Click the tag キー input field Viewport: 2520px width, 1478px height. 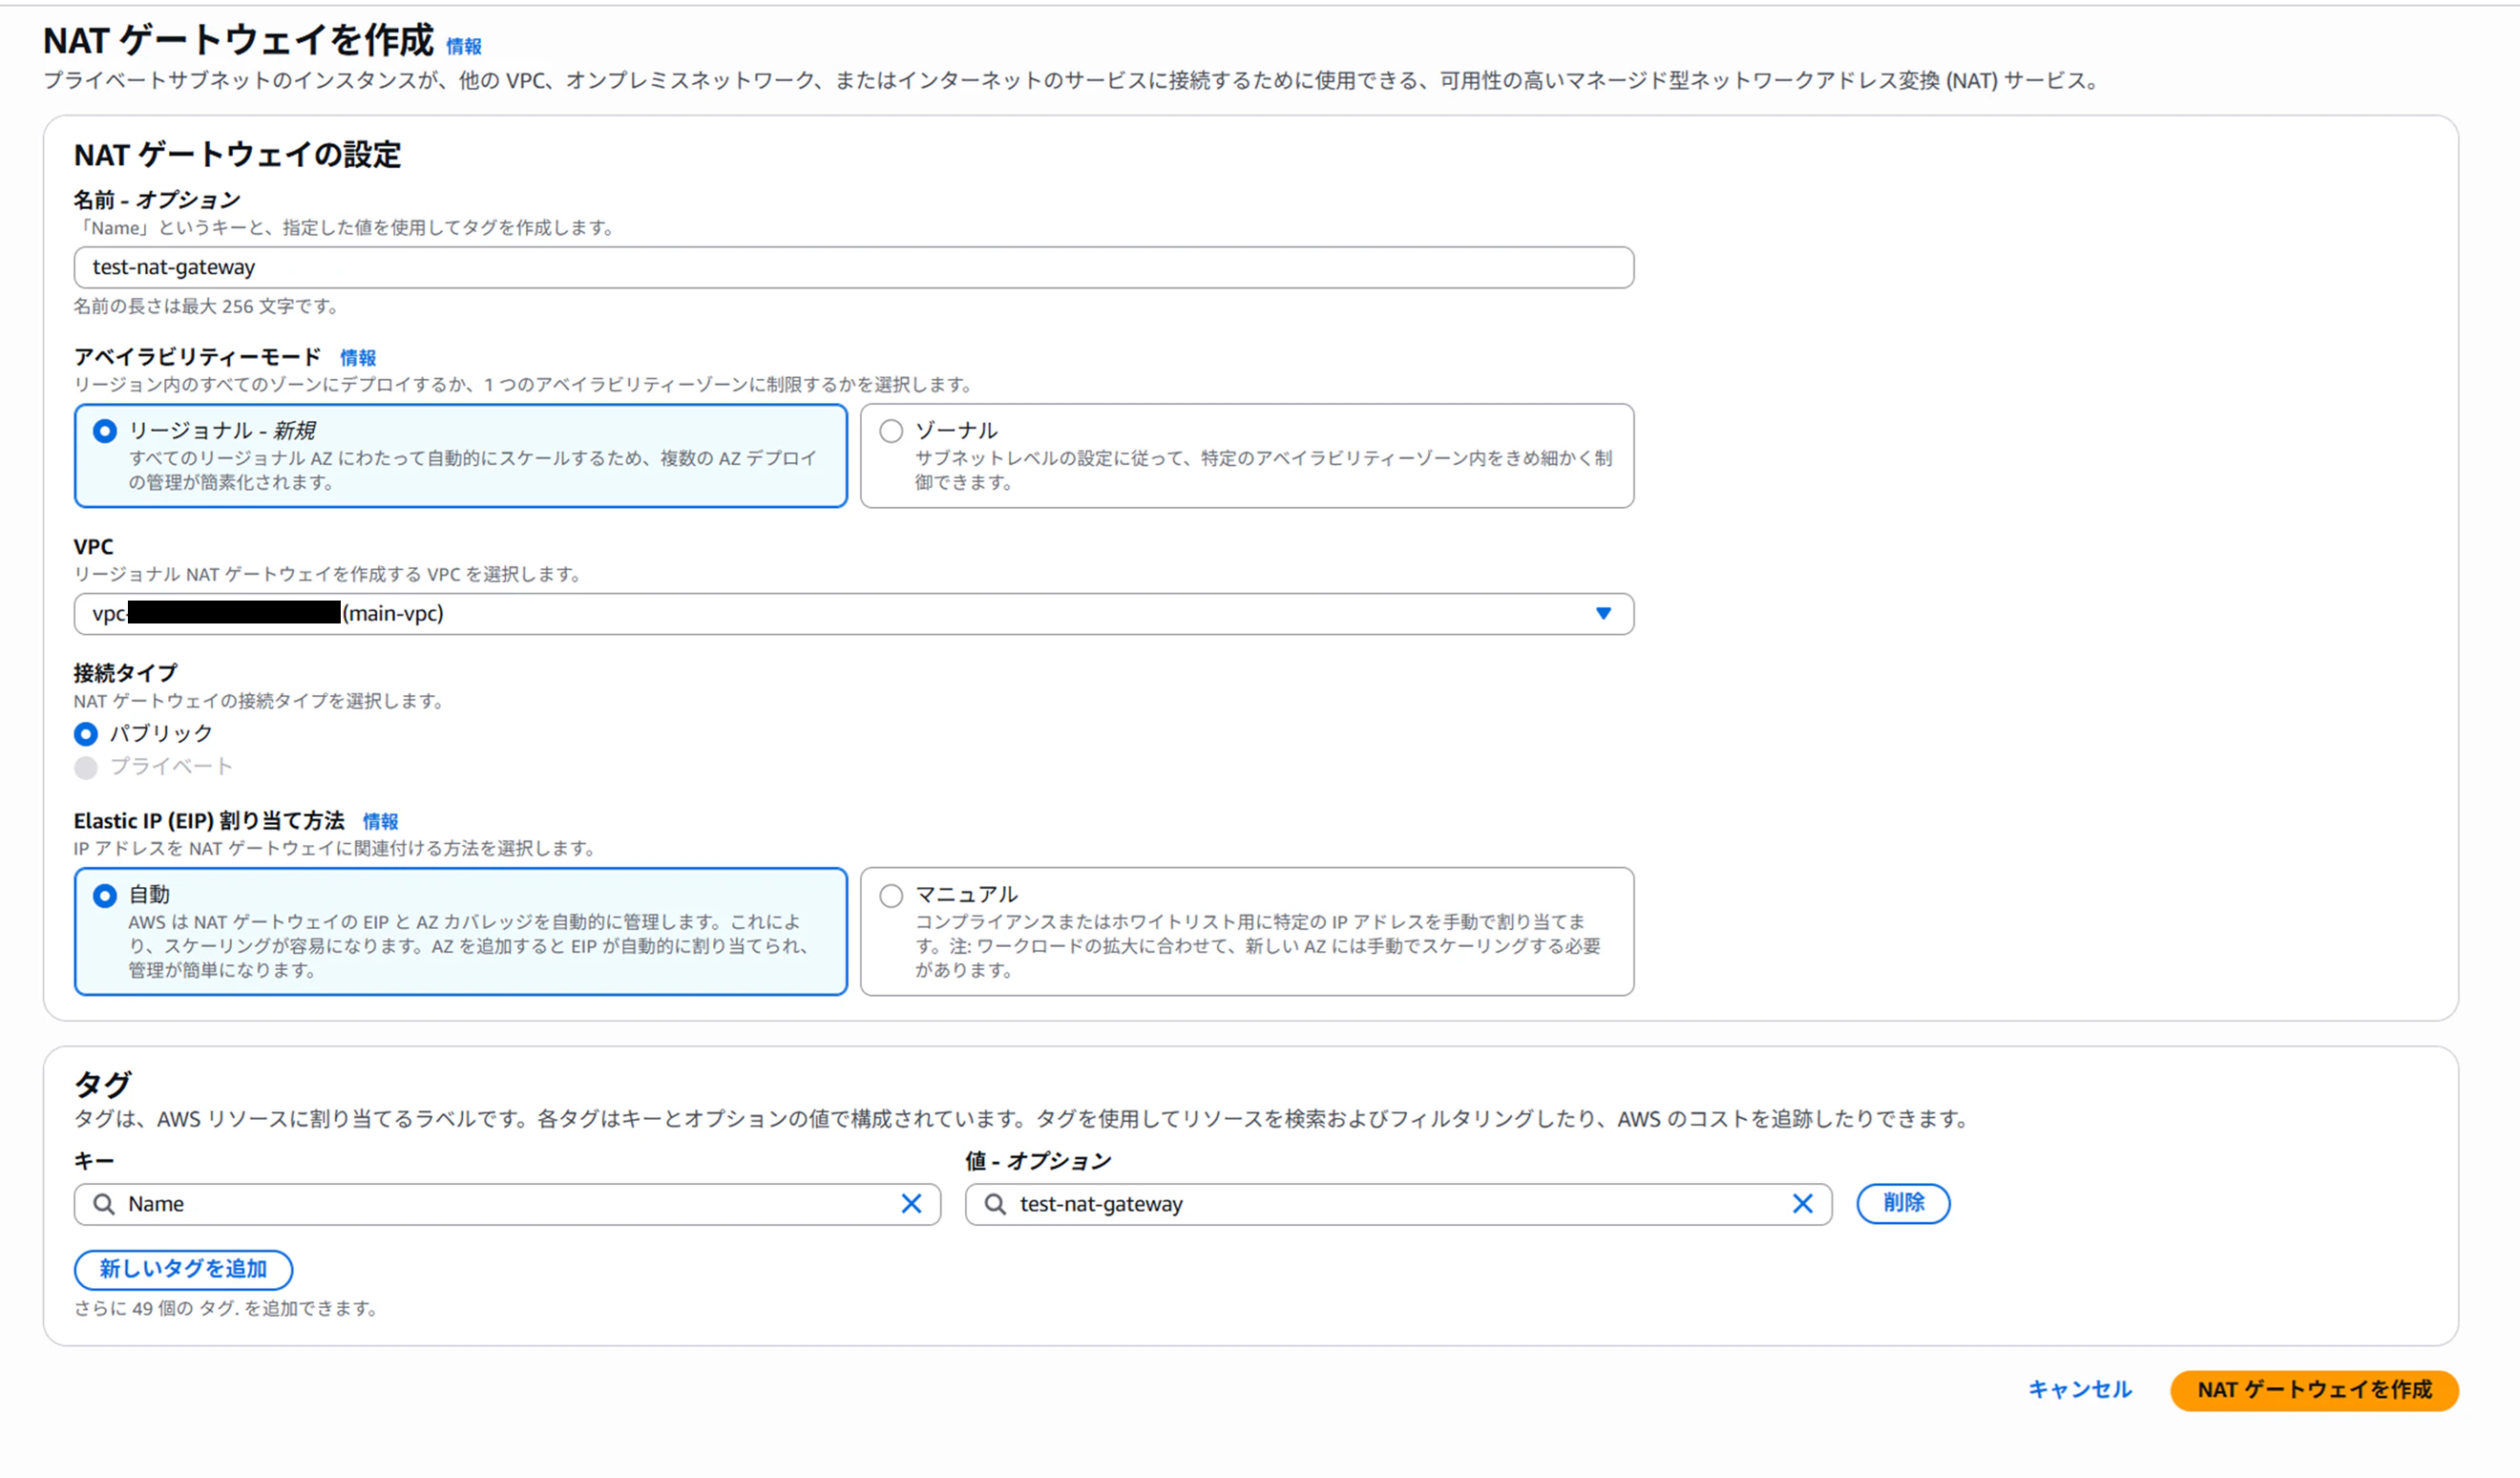(x=500, y=1204)
